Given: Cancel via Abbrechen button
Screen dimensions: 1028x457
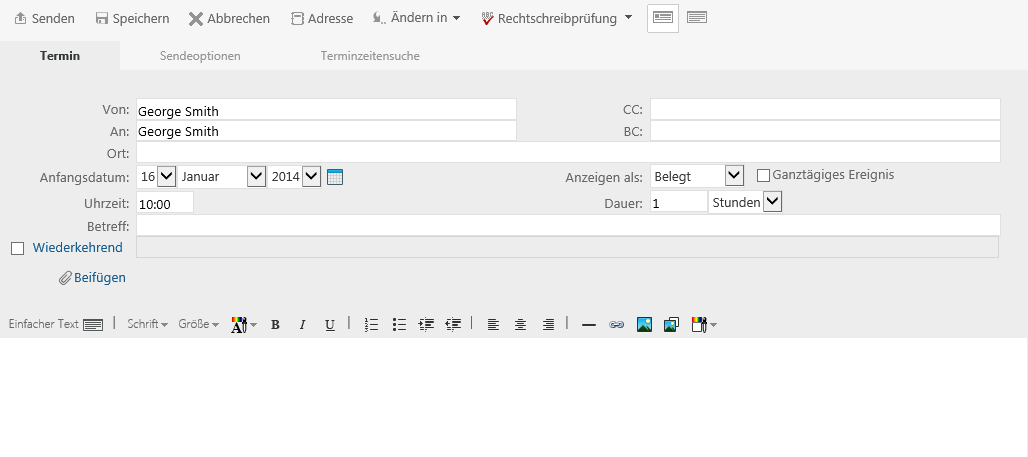Looking at the screenshot, I should tap(229, 18).
